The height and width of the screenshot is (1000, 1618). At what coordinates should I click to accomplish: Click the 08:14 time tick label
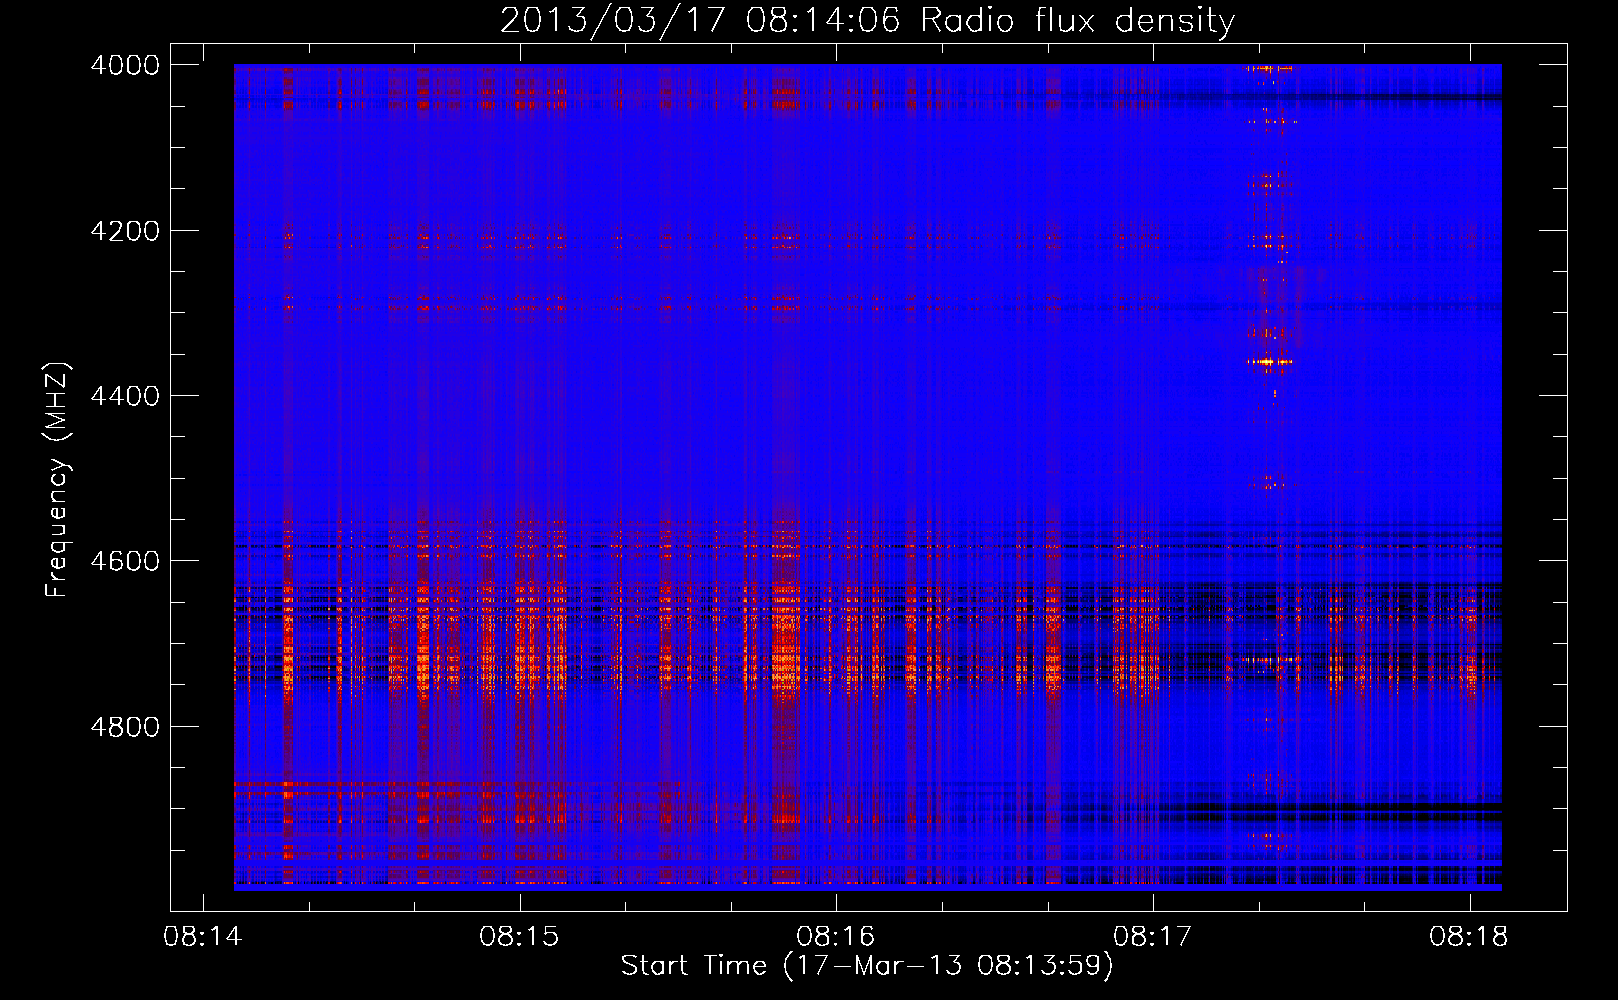pyautogui.click(x=203, y=937)
